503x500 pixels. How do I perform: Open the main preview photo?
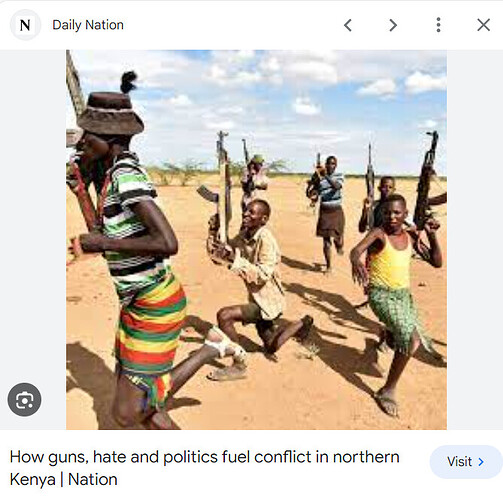tap(256, 240)
